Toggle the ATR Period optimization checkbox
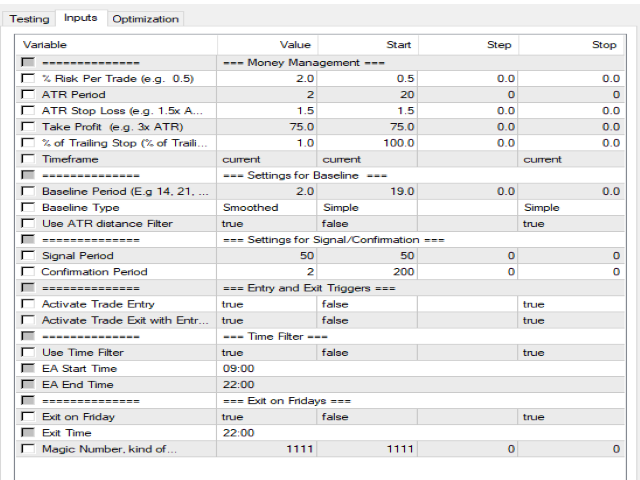The height and width of the screenshot is (480, 640). tap(28, 95)
